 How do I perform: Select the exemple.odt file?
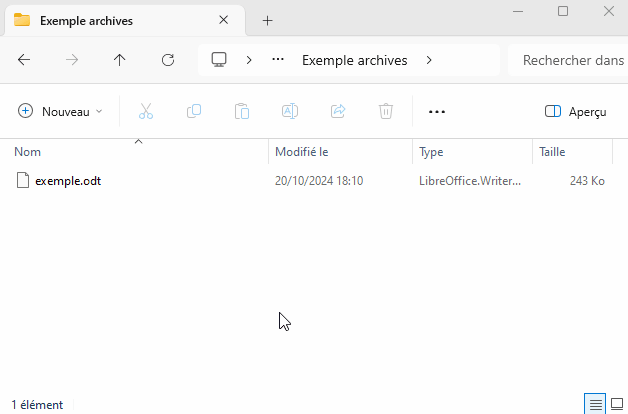68,181
